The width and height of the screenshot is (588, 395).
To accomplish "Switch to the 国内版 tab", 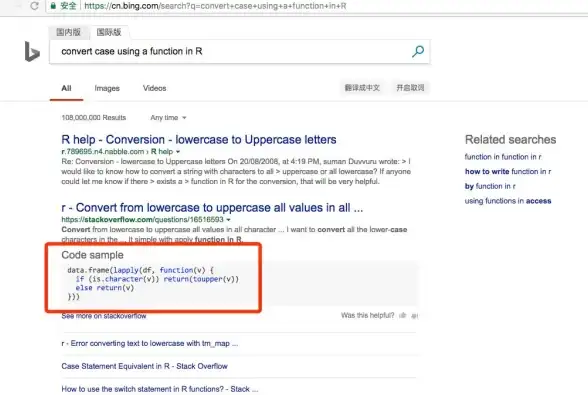I will pos(69,32).
